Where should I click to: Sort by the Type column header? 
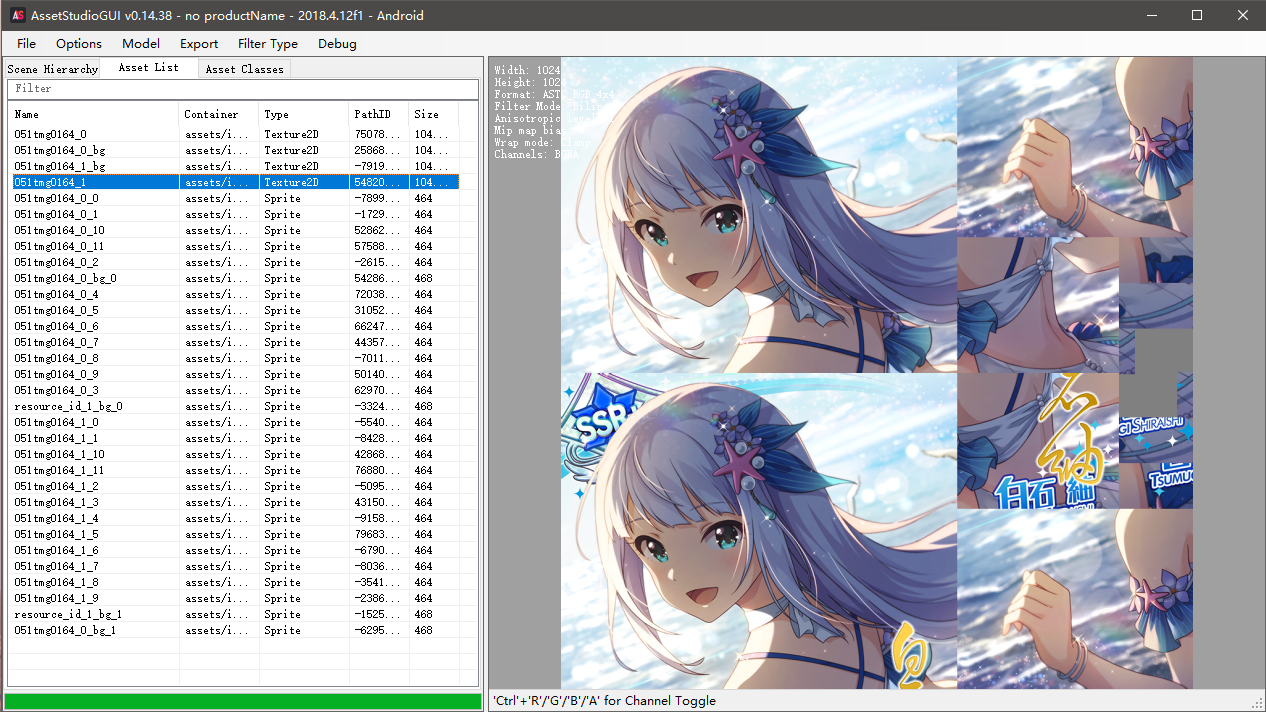304,114
